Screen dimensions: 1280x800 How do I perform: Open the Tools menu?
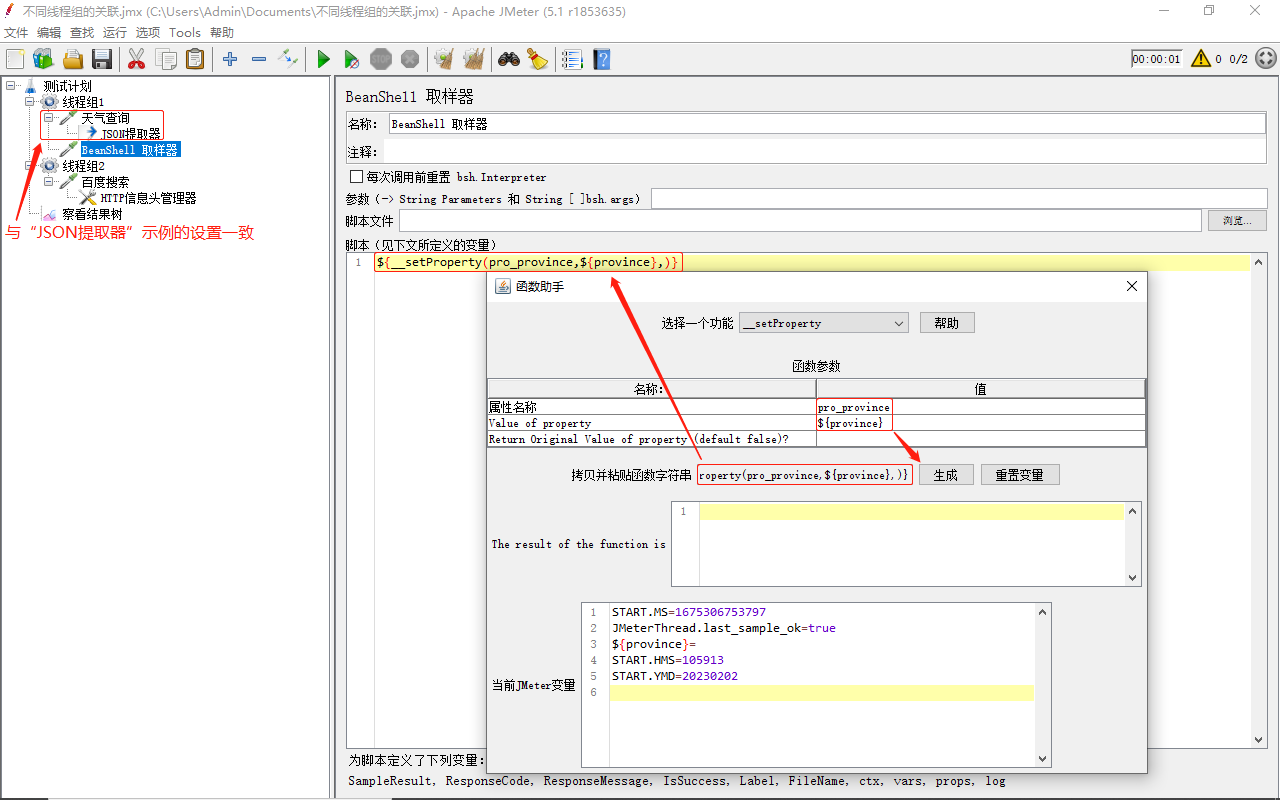tap(185, 32)
